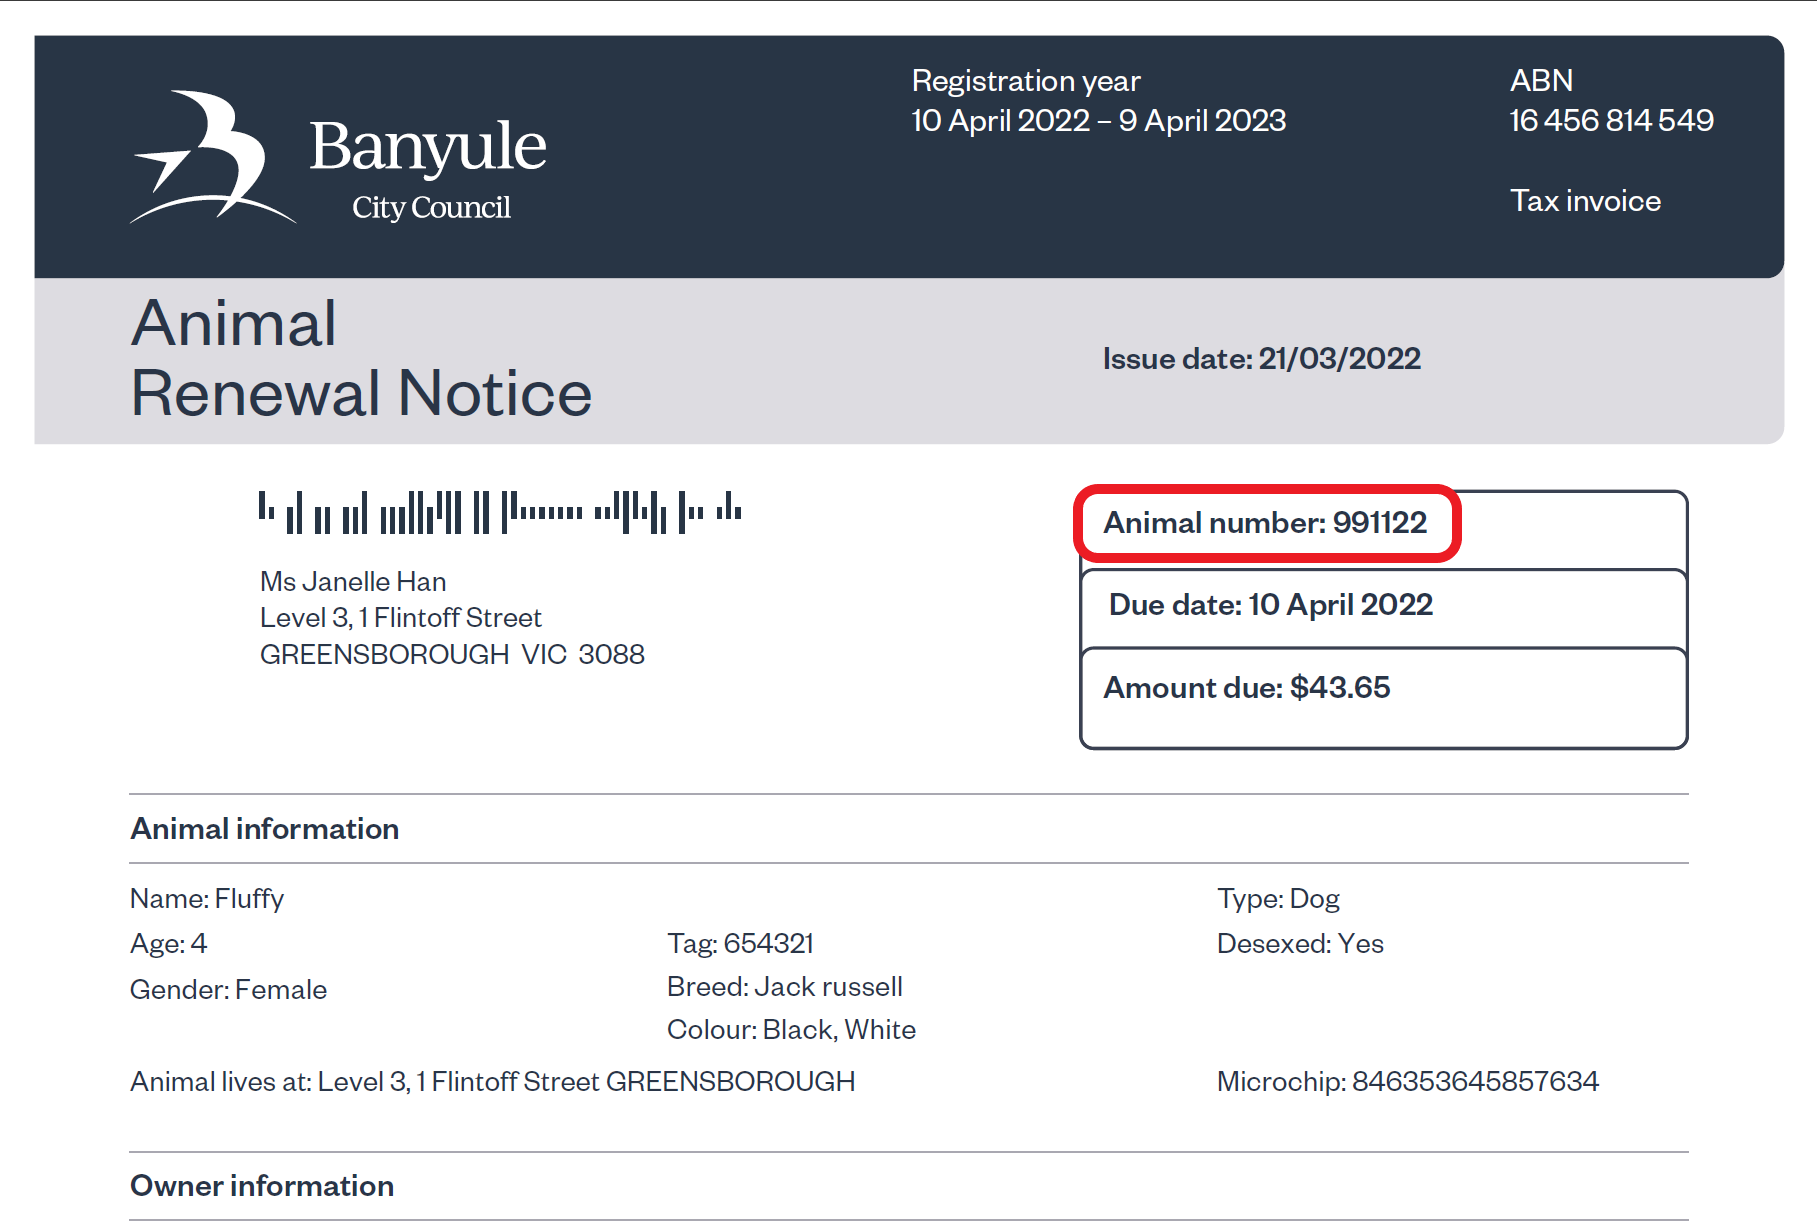Select the "Gender: Female" entry
1817x1227 pixels.
point(229,990)
